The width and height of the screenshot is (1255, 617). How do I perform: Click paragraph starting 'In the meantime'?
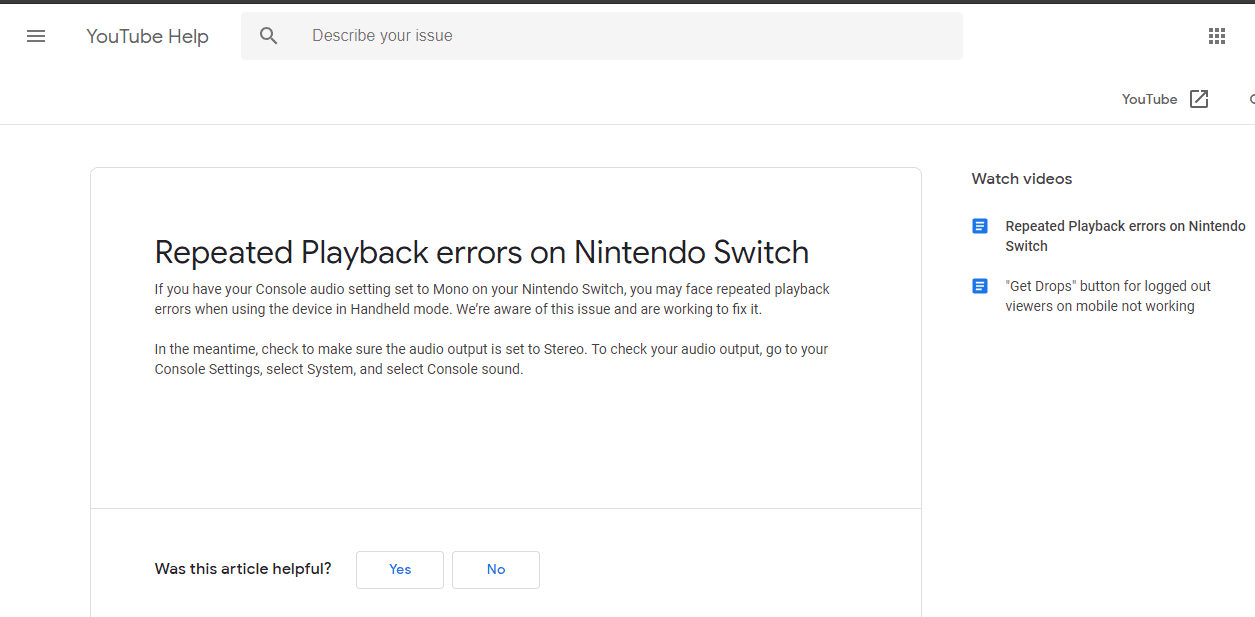pos(491,359)
